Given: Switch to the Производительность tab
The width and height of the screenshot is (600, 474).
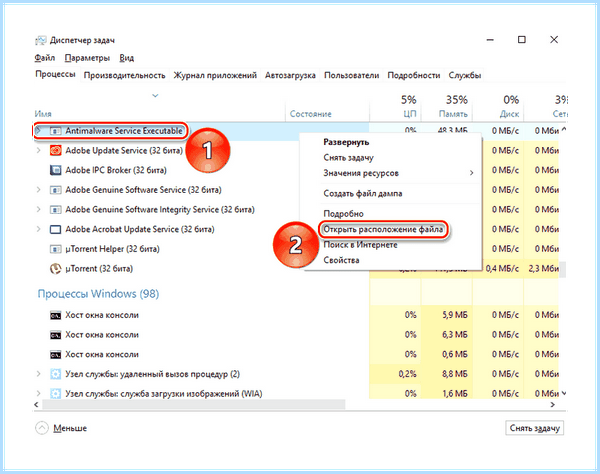Looking at the screenshot, I should 124,75.
